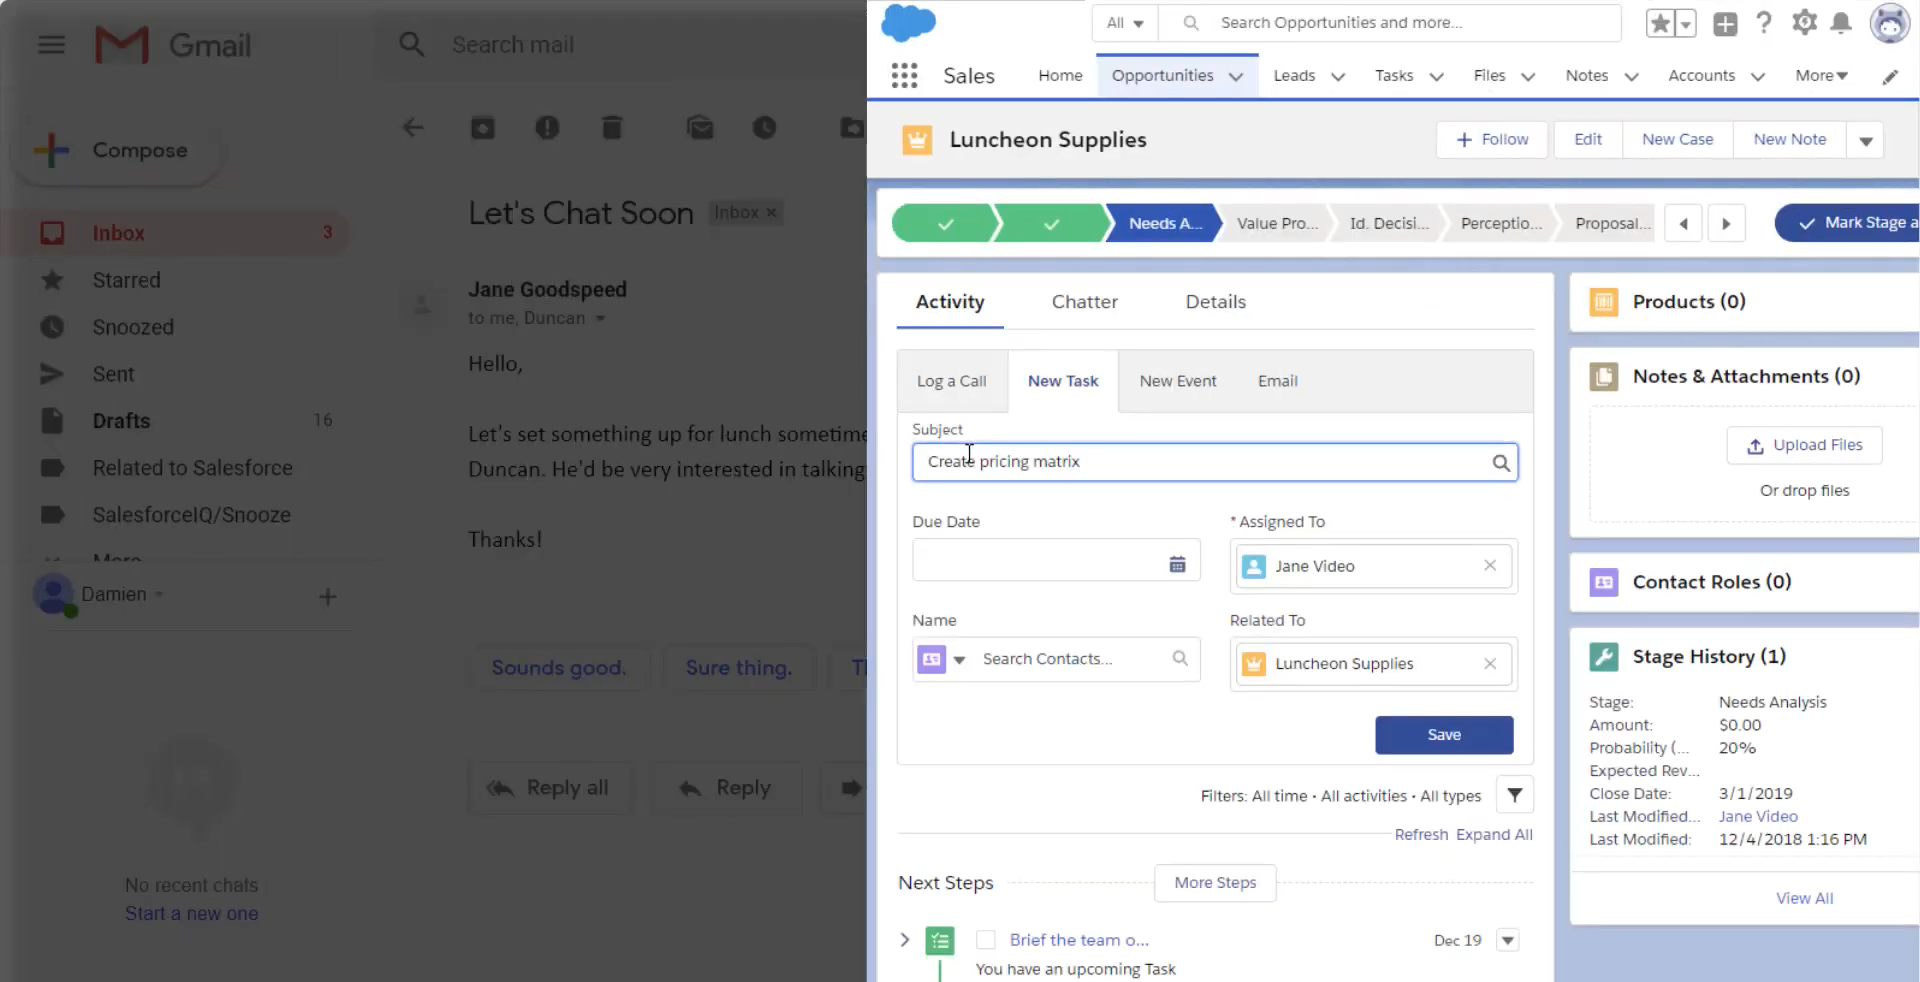
Task: Click the More Steps button
Action: (1215, 883)
